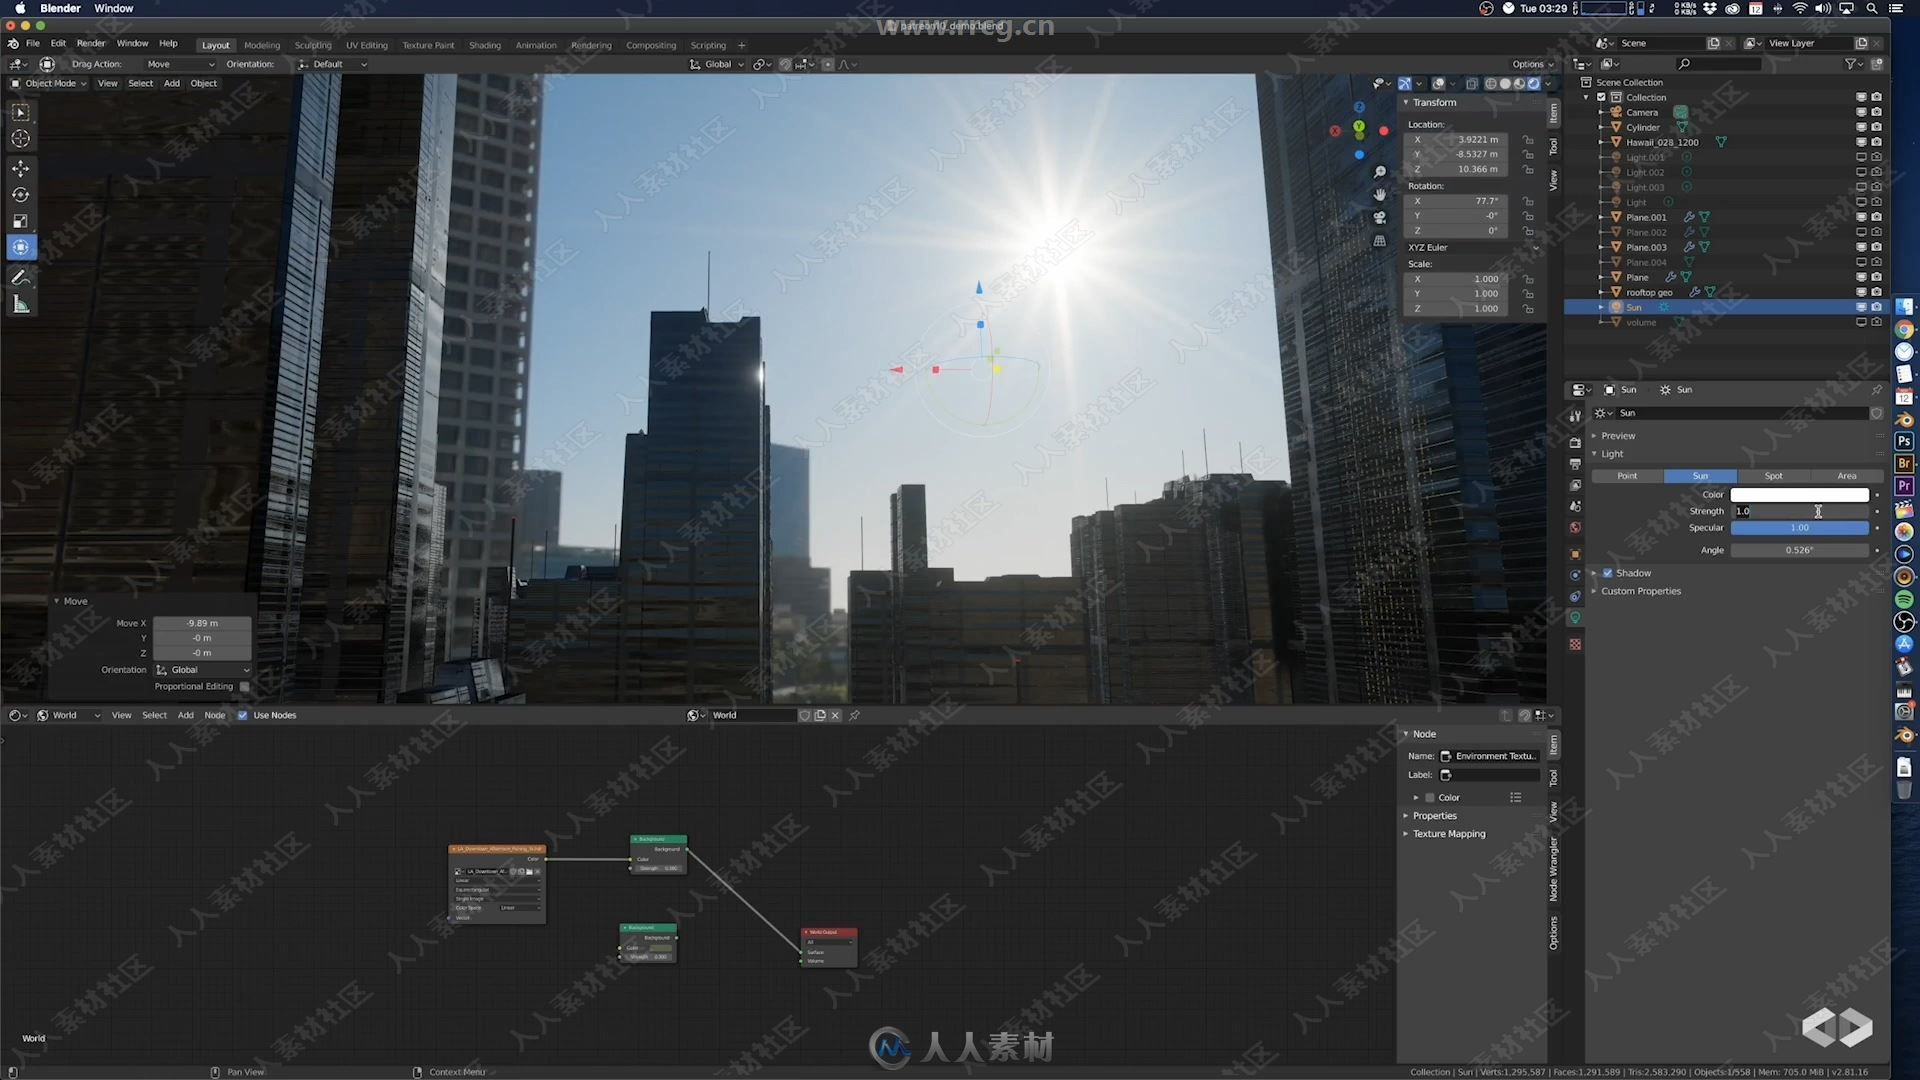Open the Output properties tab icon
The height and width of the screenshot is (1080, 1920).
click(x=1575, y=464)
